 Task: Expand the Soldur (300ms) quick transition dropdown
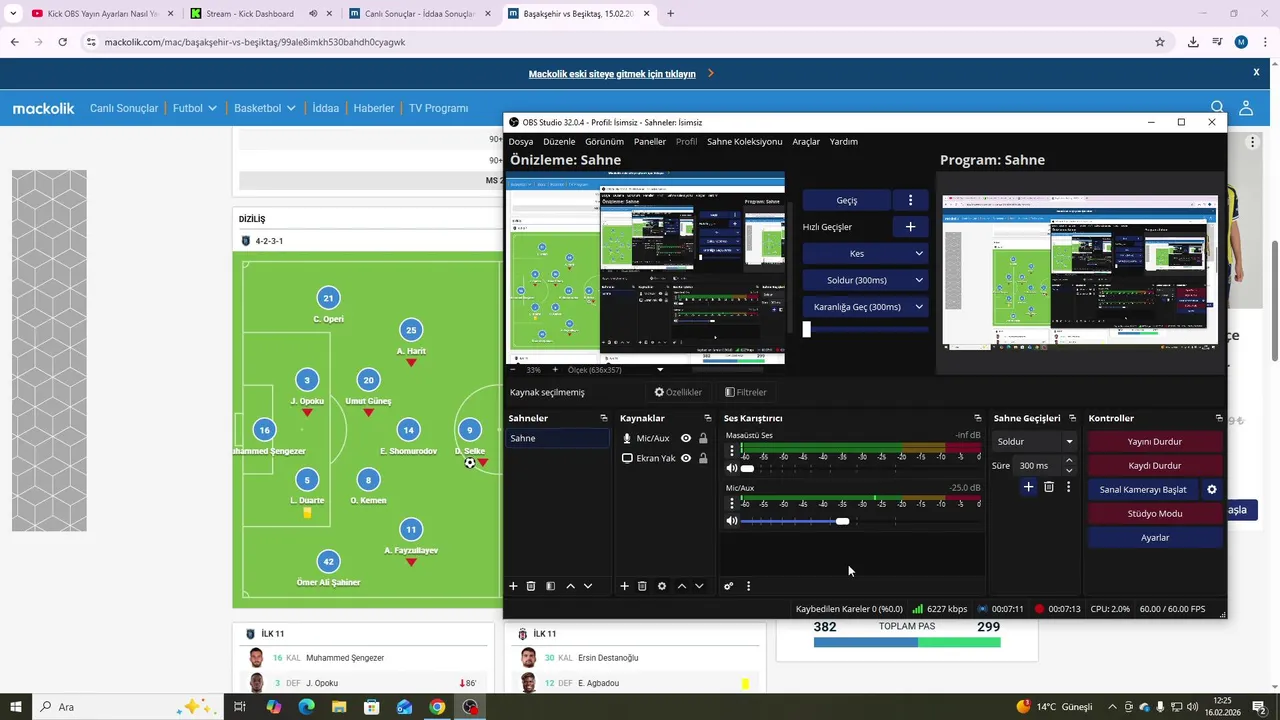tap(920, 280)
